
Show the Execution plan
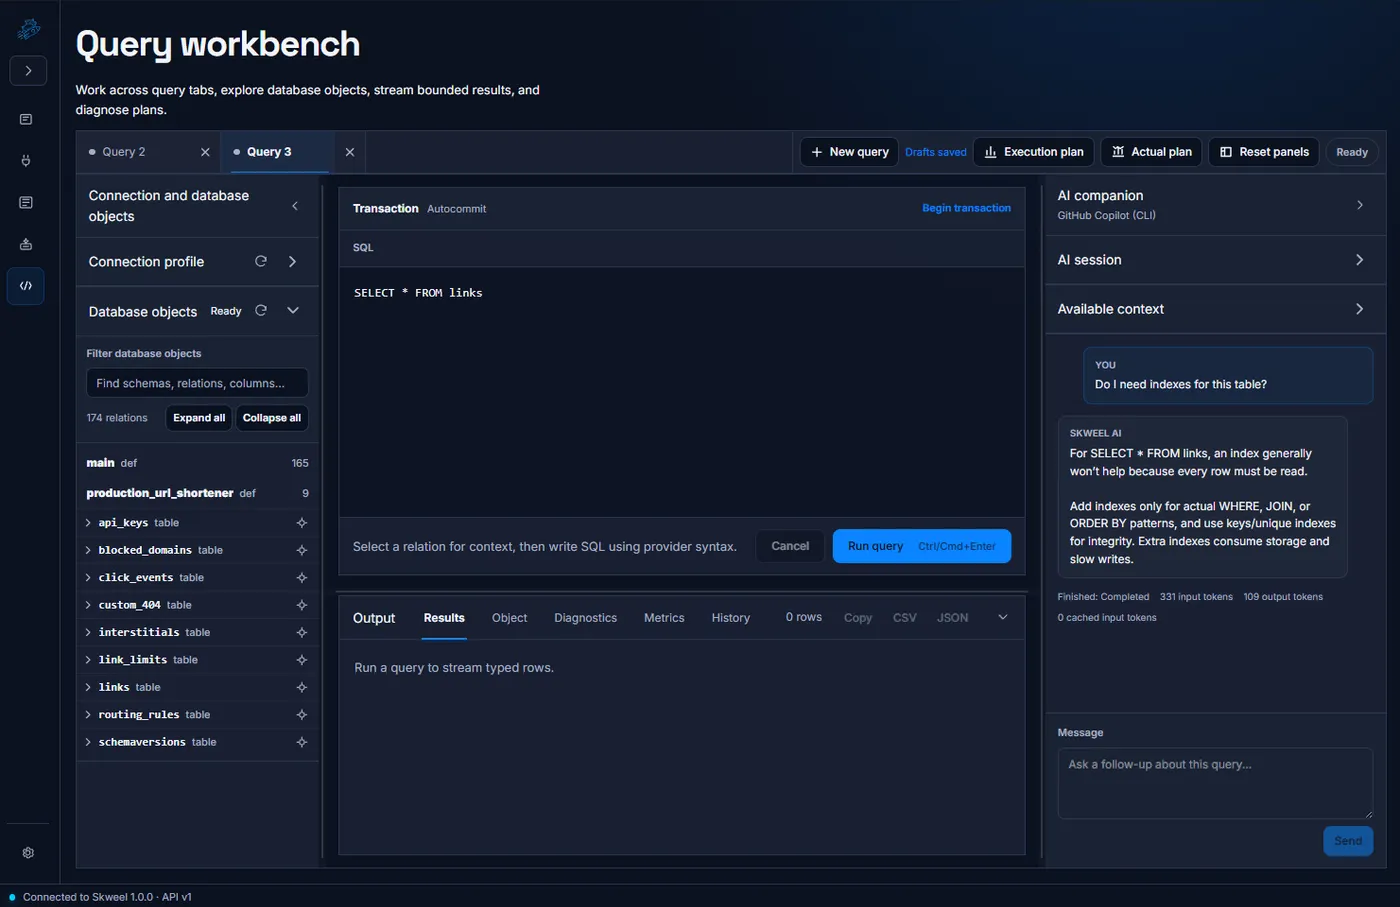1033,152
